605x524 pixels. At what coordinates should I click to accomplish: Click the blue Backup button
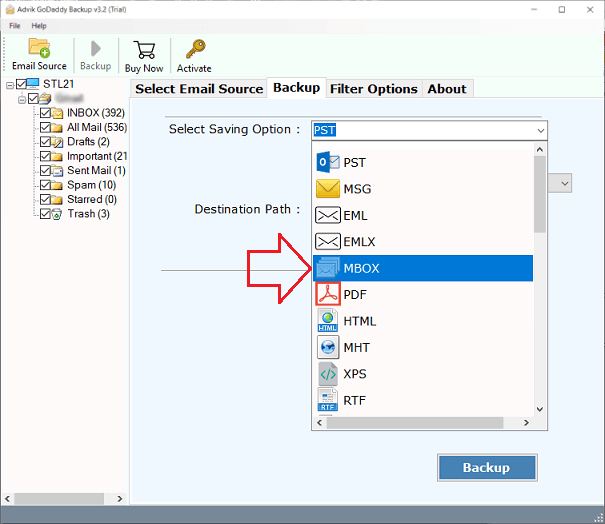pos(487,467)
